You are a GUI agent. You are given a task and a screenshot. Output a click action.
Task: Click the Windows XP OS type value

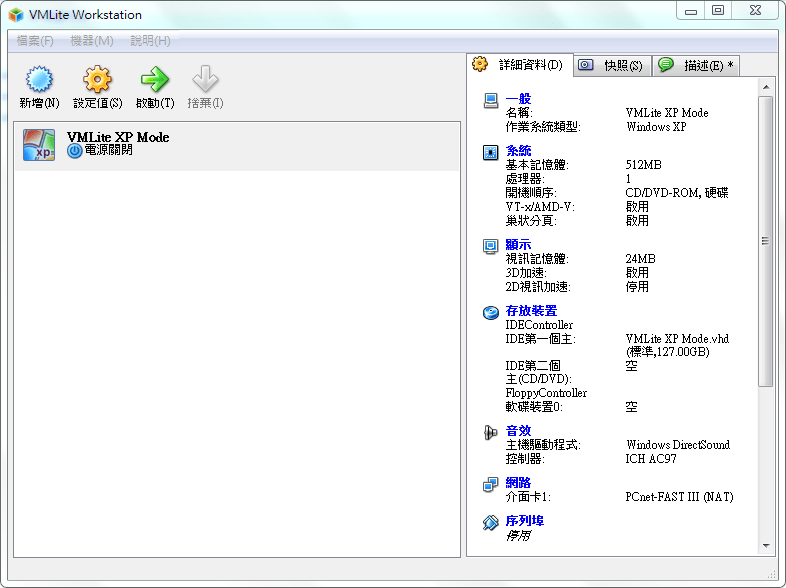[656, 127]
